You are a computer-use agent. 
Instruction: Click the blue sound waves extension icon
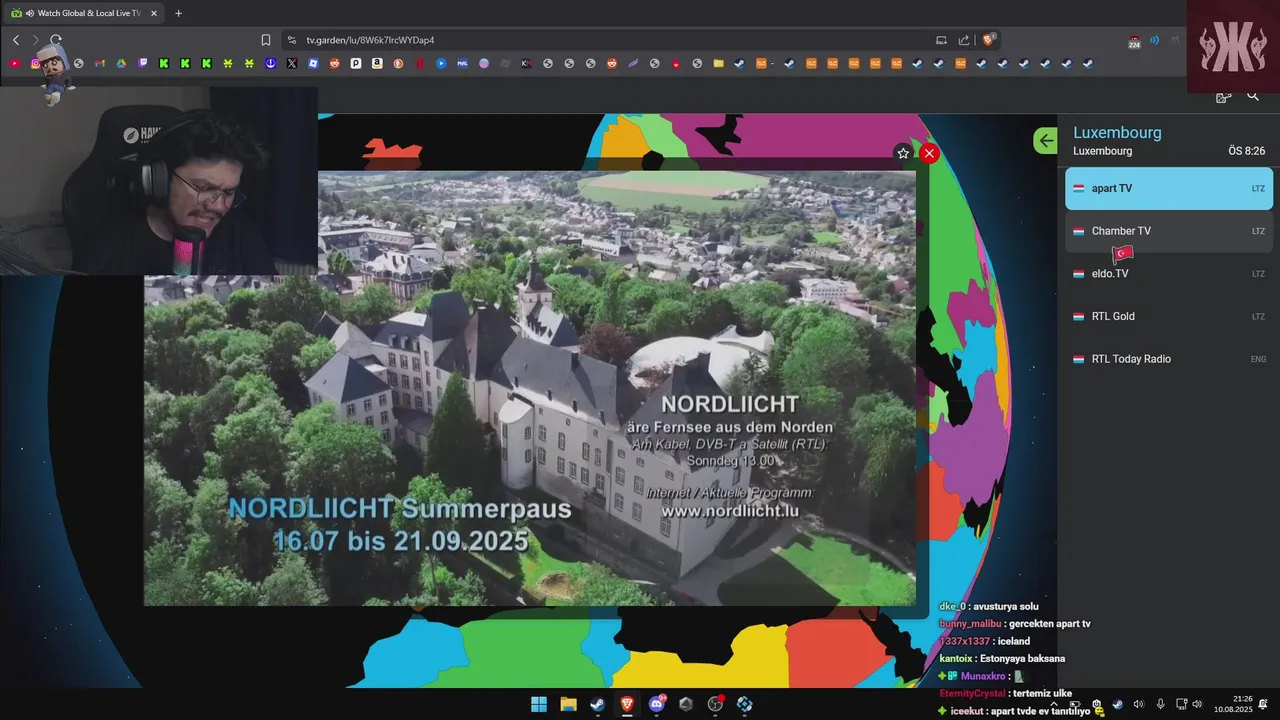pos(1155,40)
